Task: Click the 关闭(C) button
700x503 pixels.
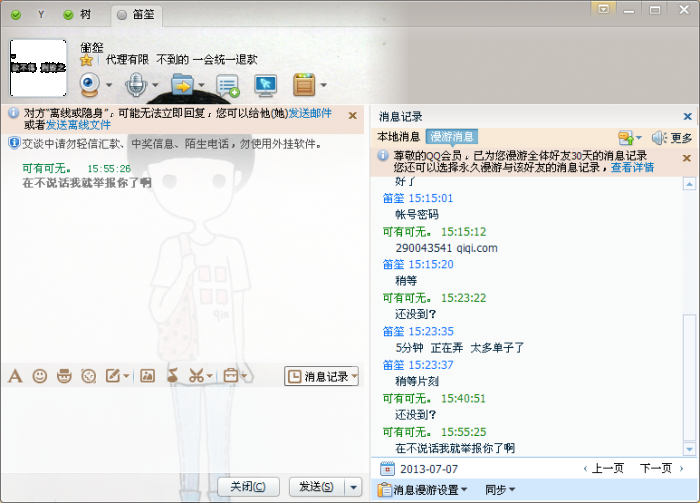Action: (x=248, y=486)
